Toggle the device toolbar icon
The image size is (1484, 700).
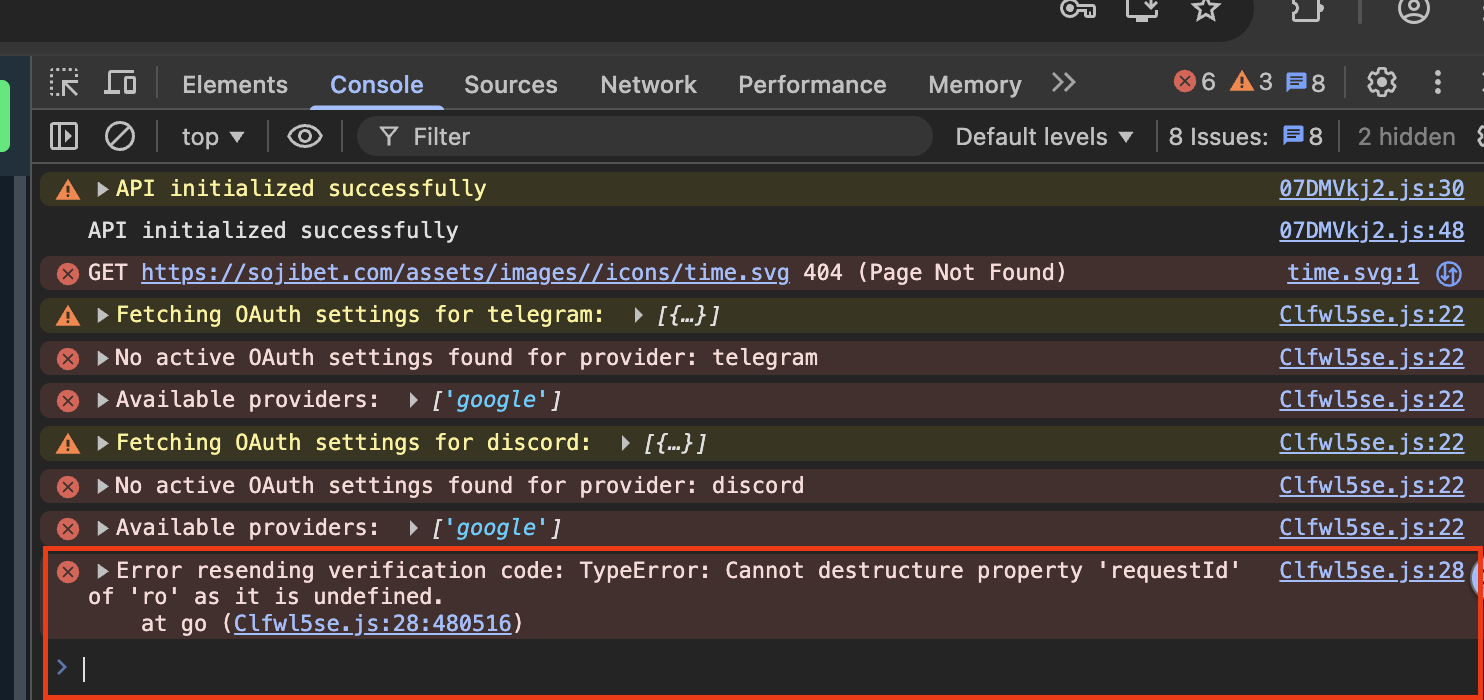pos(120,83)
